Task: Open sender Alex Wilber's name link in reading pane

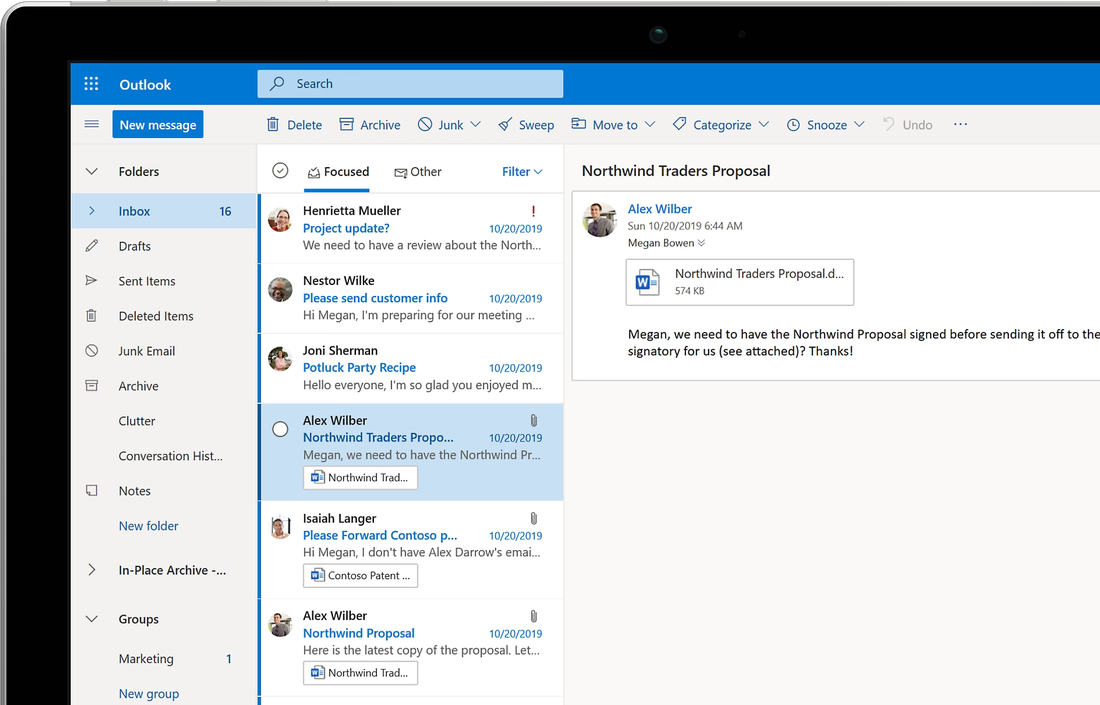Action: pyautogui.click(x=659, y=209)
